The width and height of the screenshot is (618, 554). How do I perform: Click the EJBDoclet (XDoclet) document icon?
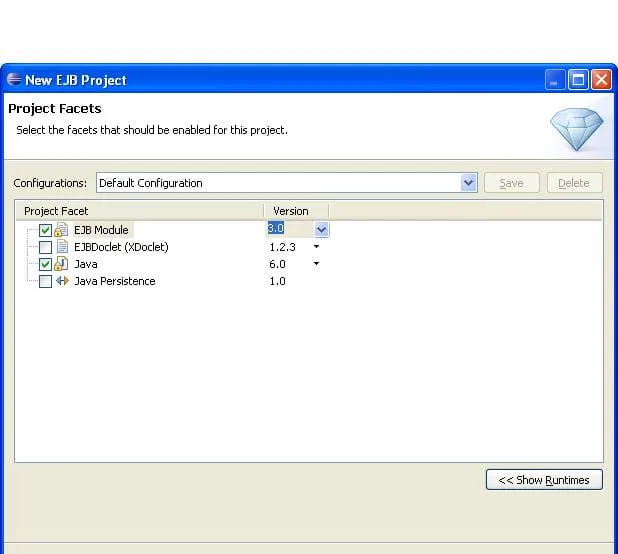point(61,247)
